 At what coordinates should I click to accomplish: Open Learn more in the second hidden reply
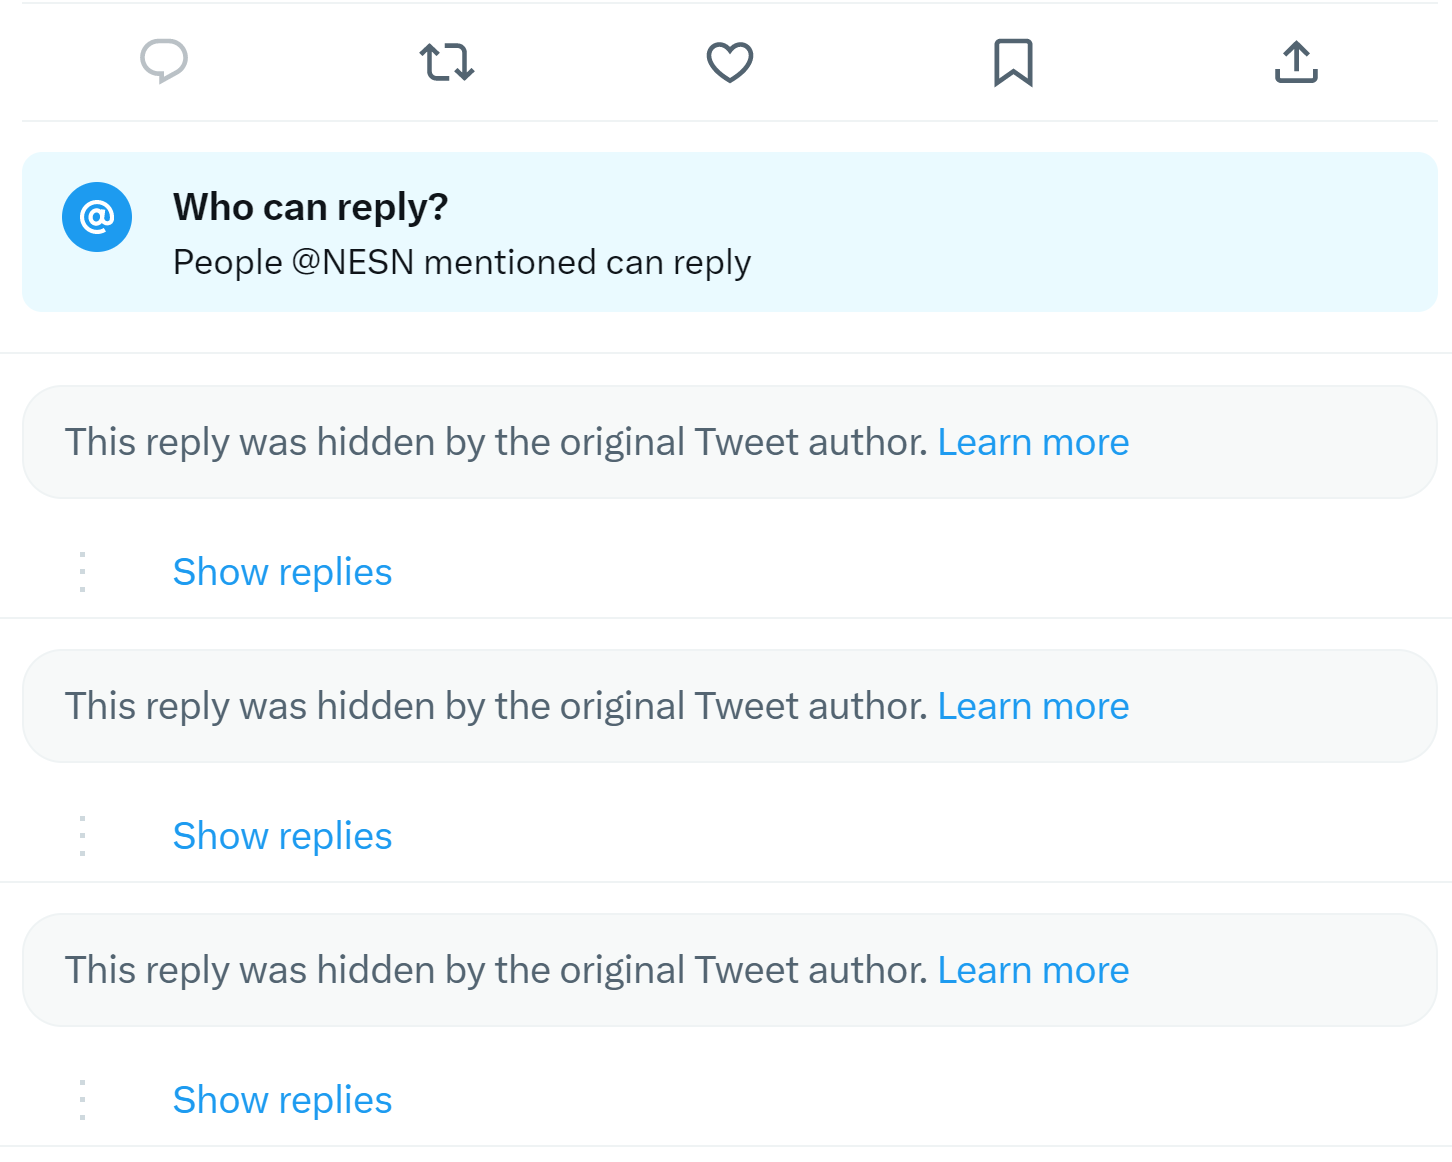click(1033, 706)
